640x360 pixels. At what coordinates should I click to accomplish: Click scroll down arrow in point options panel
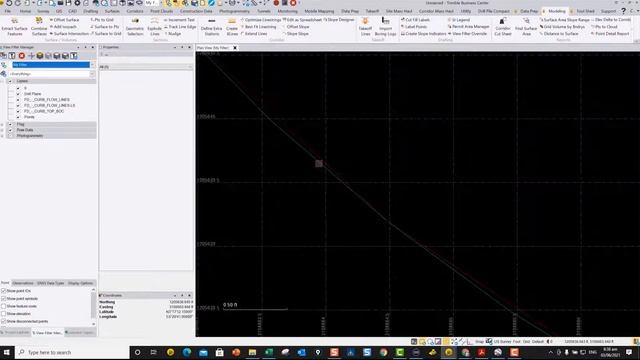tap(94, 324)
